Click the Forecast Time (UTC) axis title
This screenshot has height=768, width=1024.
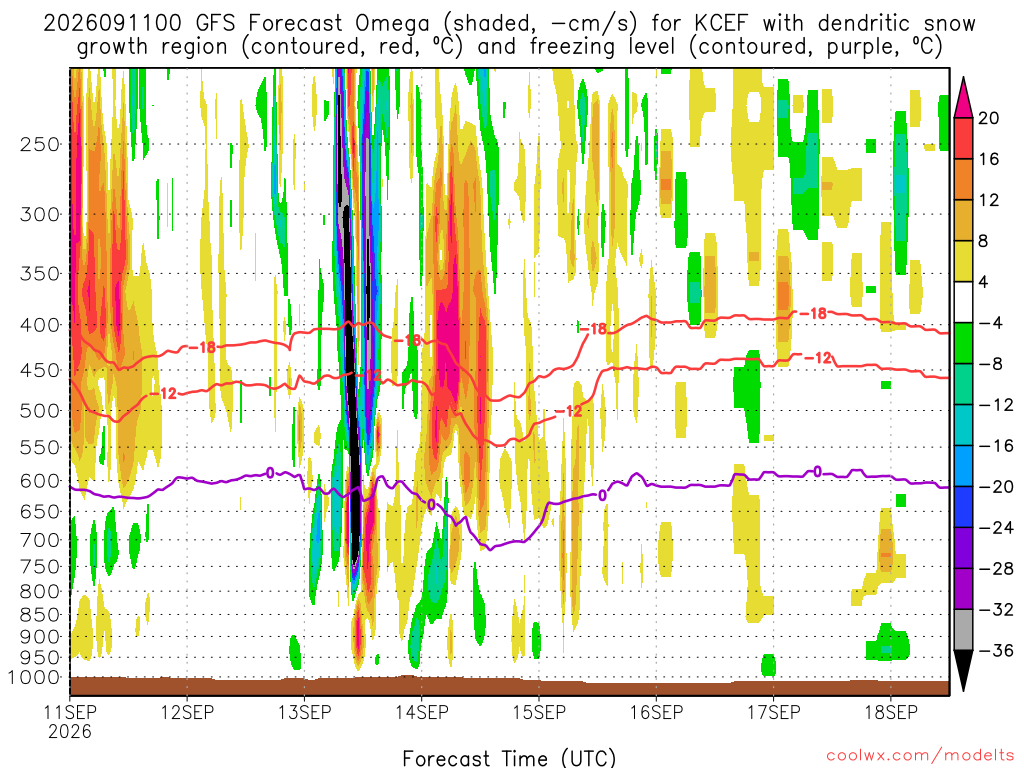[x=509, y=758]
